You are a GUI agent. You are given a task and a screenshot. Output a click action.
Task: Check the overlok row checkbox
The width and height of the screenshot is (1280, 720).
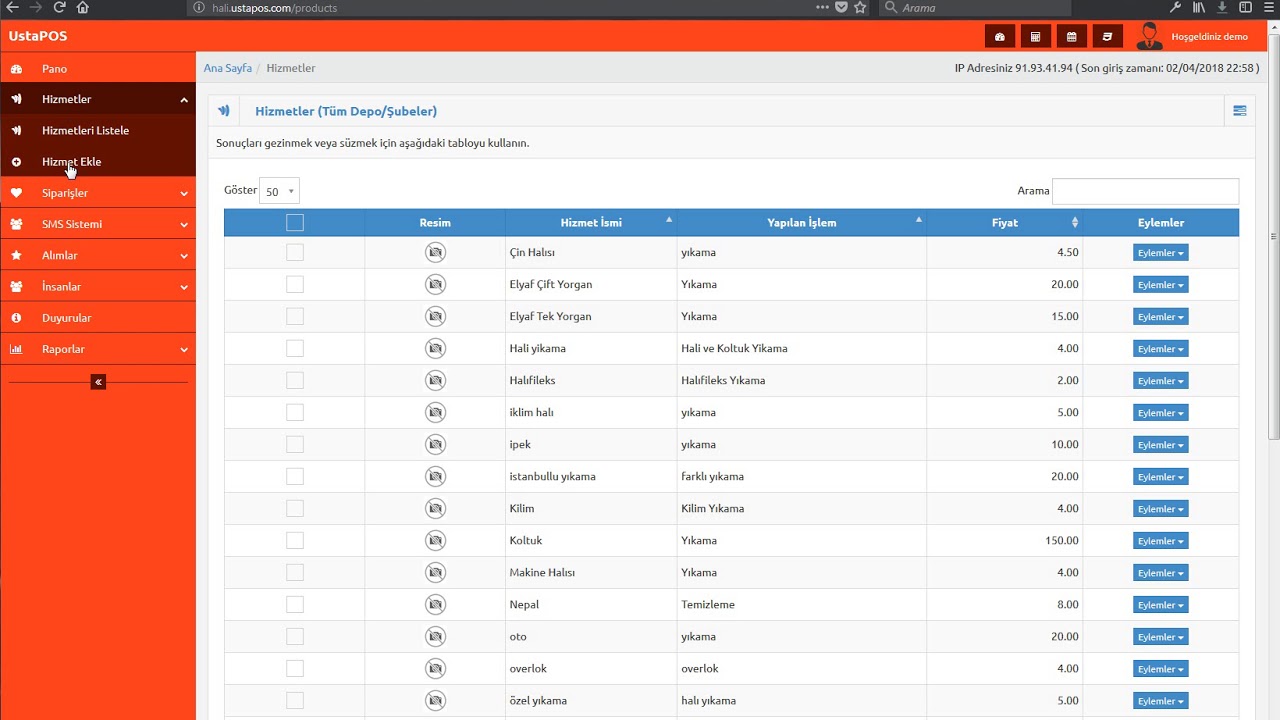[x=295, y=669]
